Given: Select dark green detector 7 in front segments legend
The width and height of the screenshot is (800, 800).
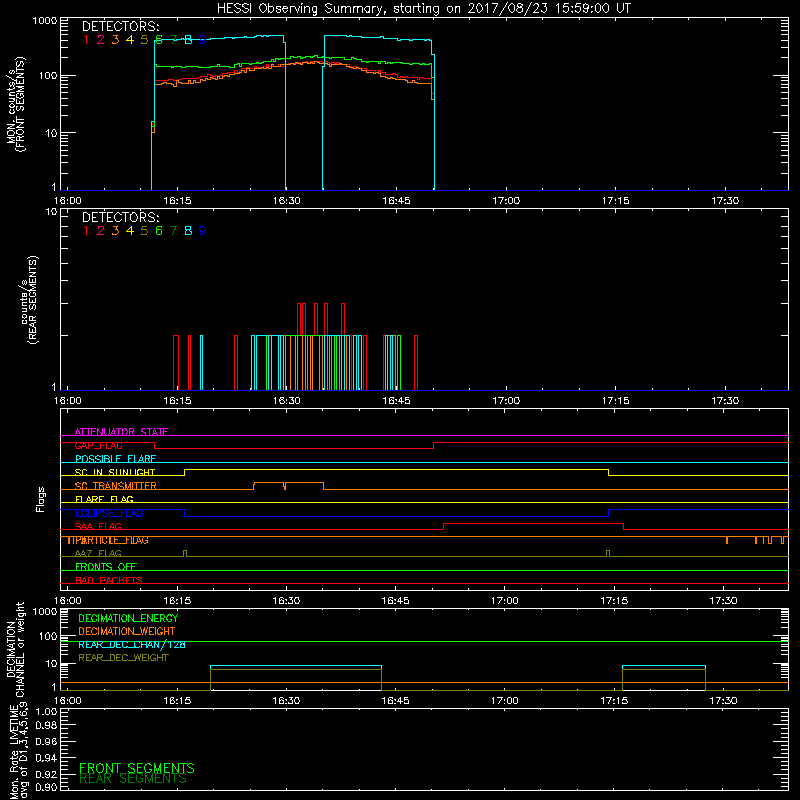Looking at the screenshot, I should click(173, 40).
